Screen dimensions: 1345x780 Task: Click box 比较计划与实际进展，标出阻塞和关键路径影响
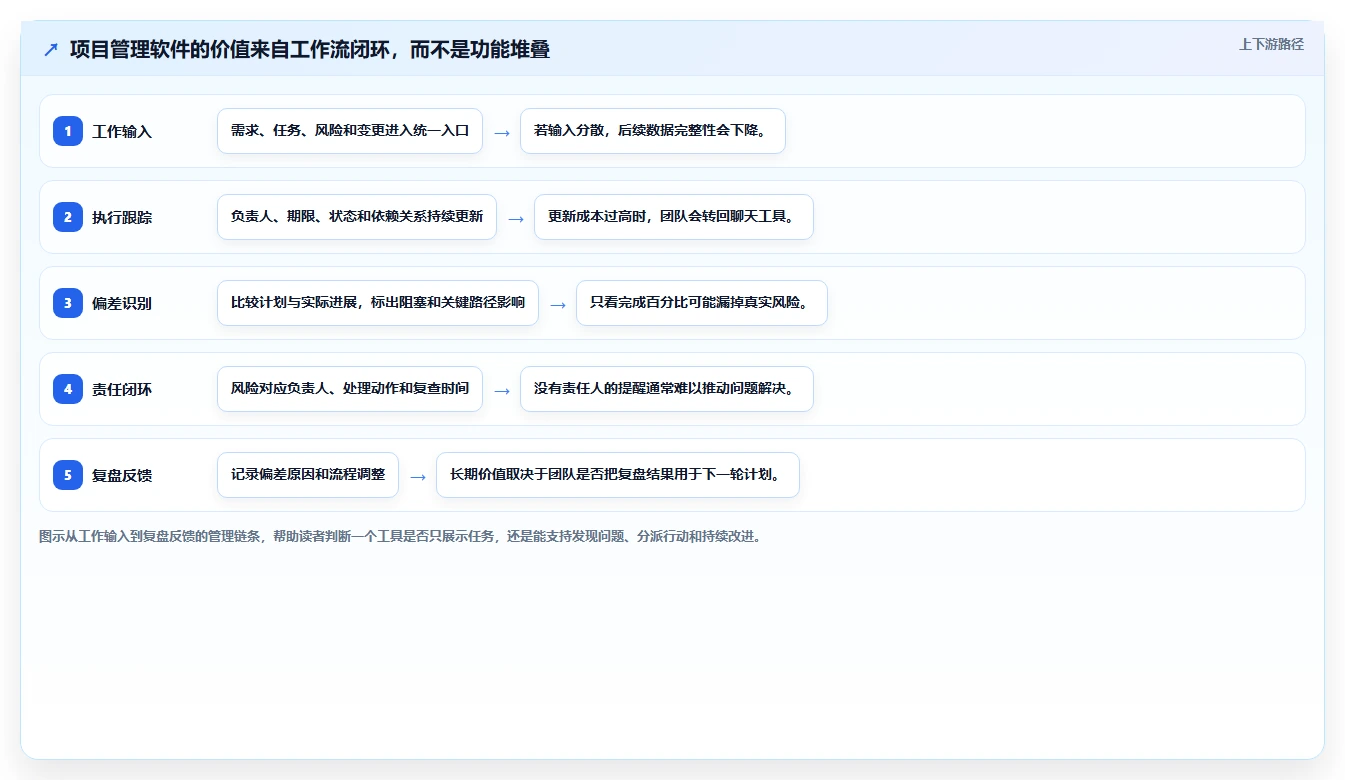[x=378, y=303]
